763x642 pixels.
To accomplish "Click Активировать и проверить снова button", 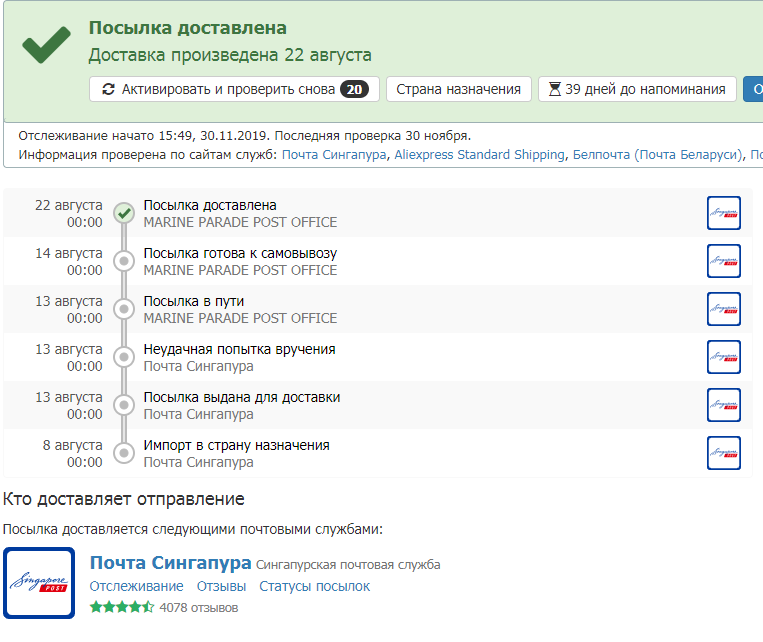I will [x=234, y=89].
